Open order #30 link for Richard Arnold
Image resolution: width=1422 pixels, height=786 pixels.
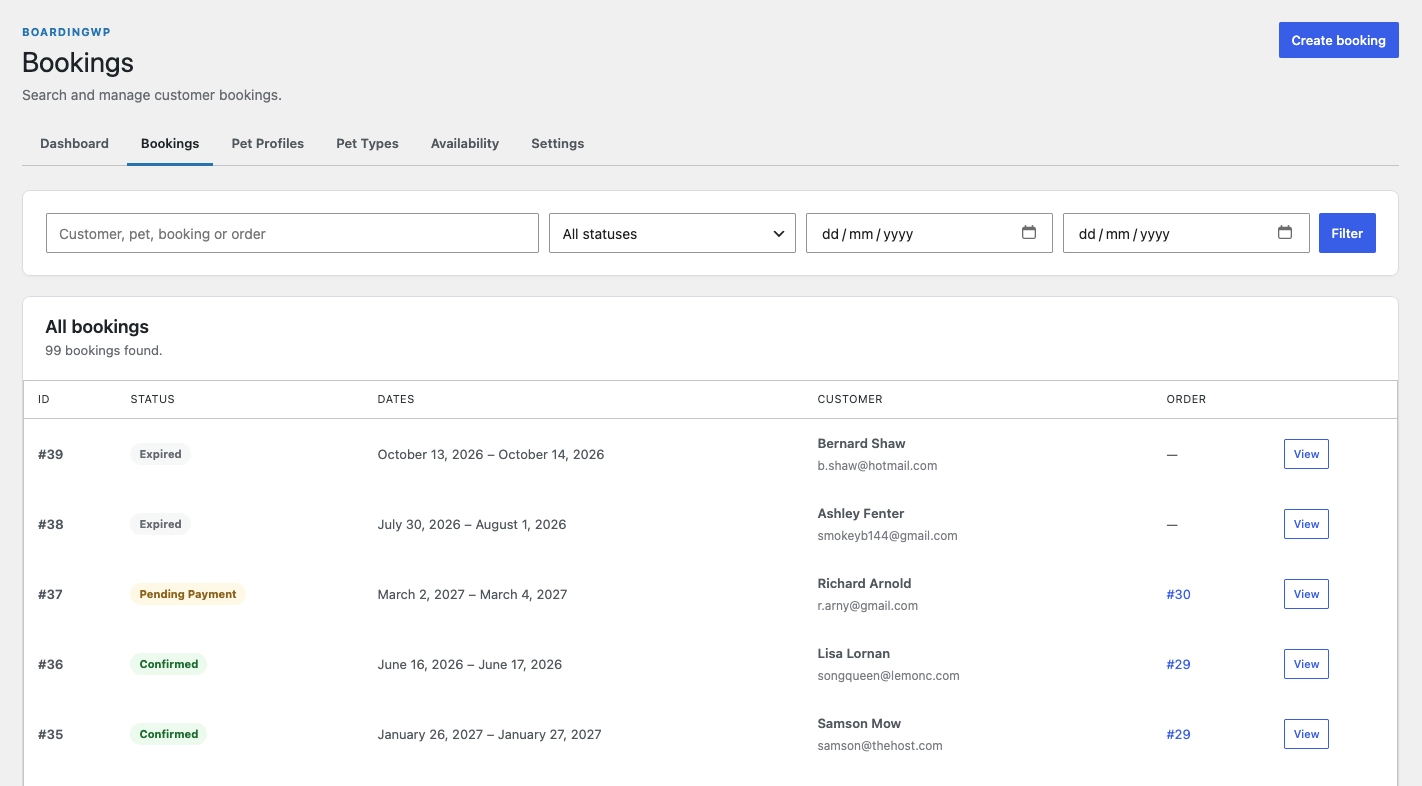1178,594
